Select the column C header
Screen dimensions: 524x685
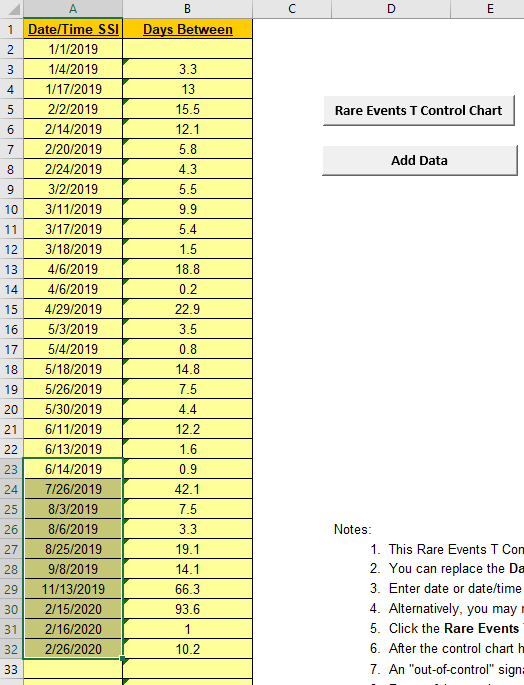click(x=292, y=9)
